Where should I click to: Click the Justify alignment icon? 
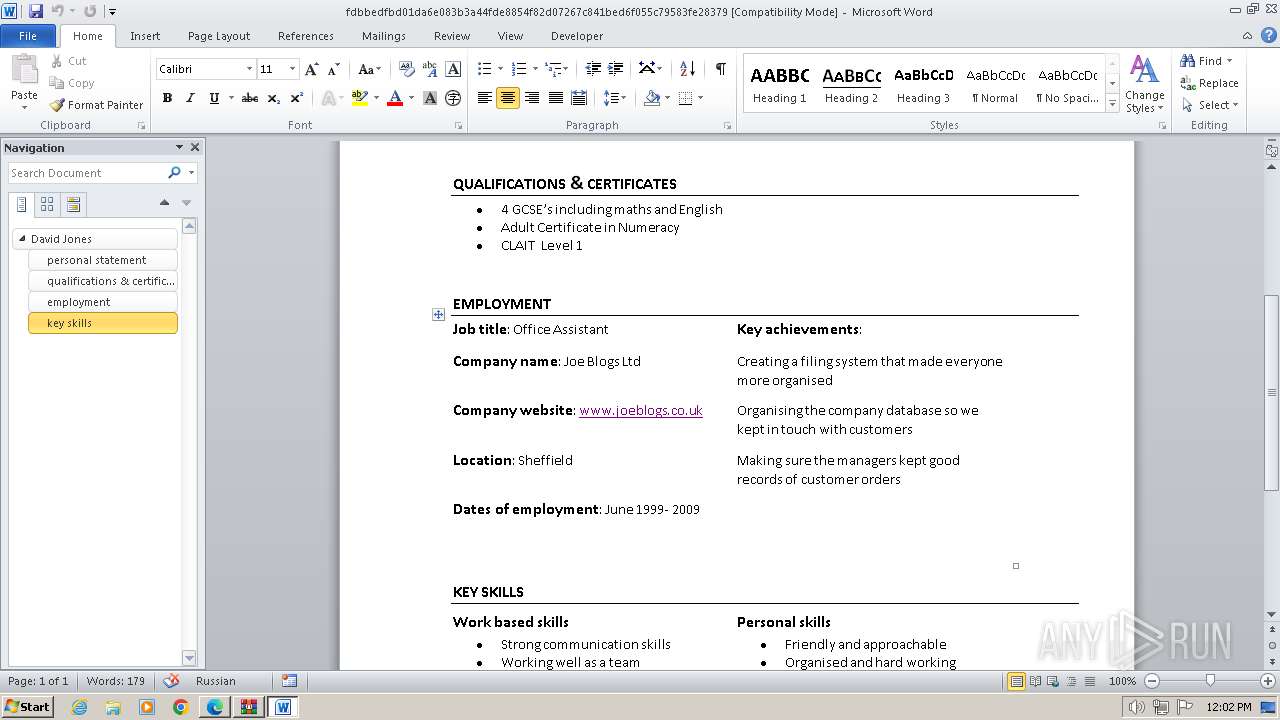555,98
